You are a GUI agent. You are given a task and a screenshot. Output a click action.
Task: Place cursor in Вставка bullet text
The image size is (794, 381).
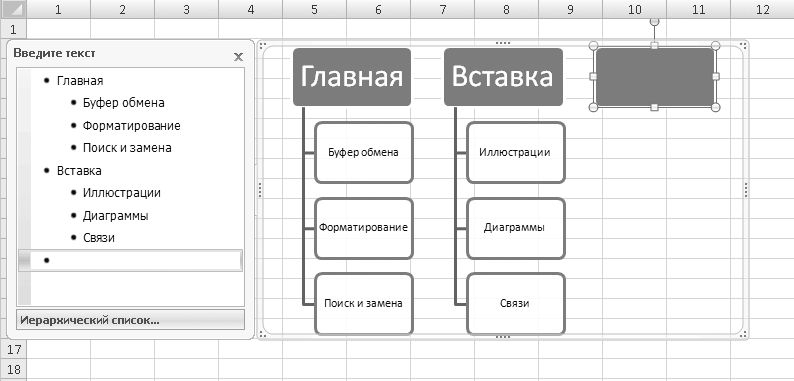click(79, 171)
